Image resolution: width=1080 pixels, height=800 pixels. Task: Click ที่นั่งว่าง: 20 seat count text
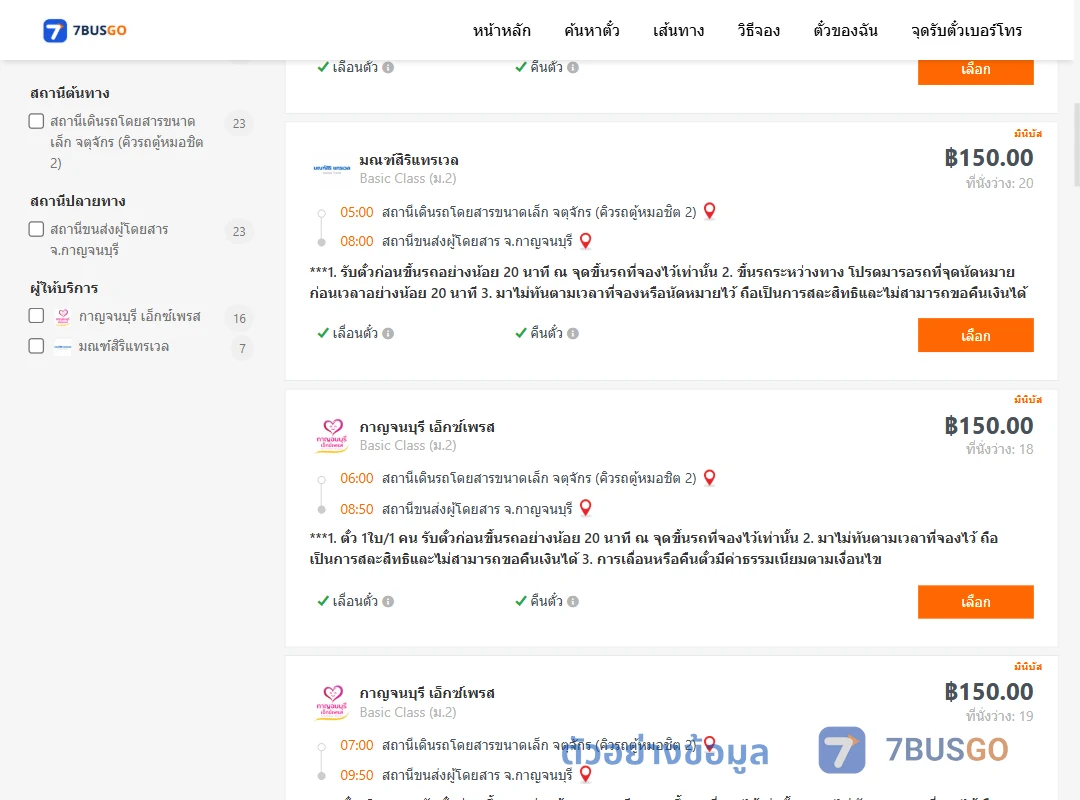(999, 183)
